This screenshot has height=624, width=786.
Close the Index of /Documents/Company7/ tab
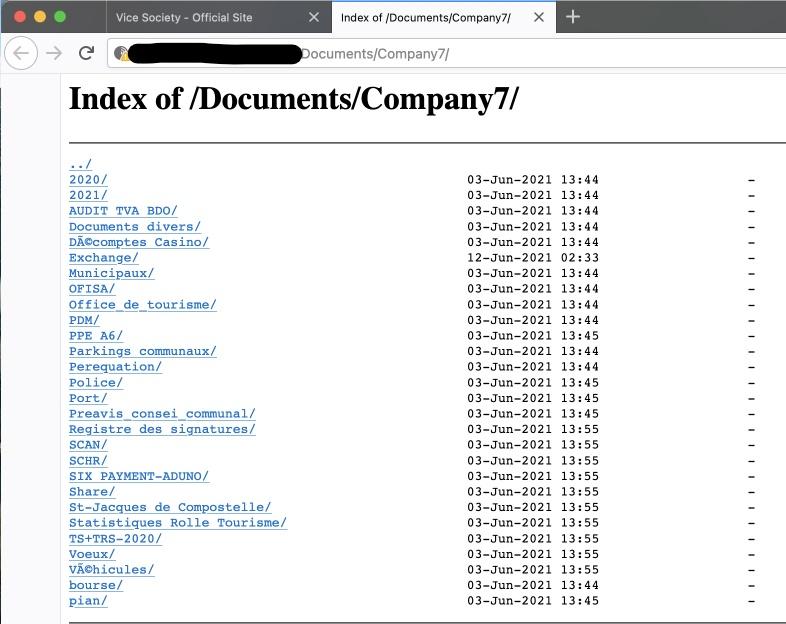[x=539, y=17]
